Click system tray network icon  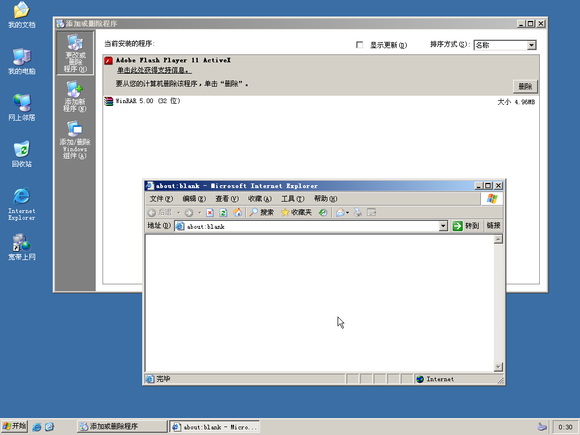coord(542,427)
